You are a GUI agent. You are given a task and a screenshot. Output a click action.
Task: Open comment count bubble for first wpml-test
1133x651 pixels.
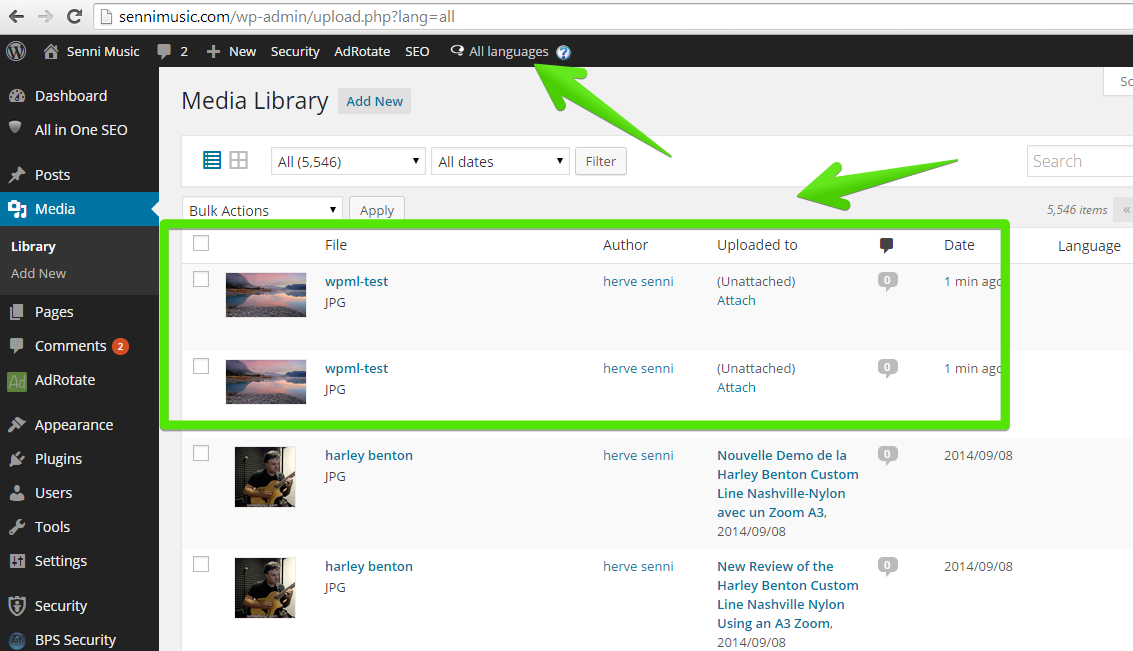point(887,281)
